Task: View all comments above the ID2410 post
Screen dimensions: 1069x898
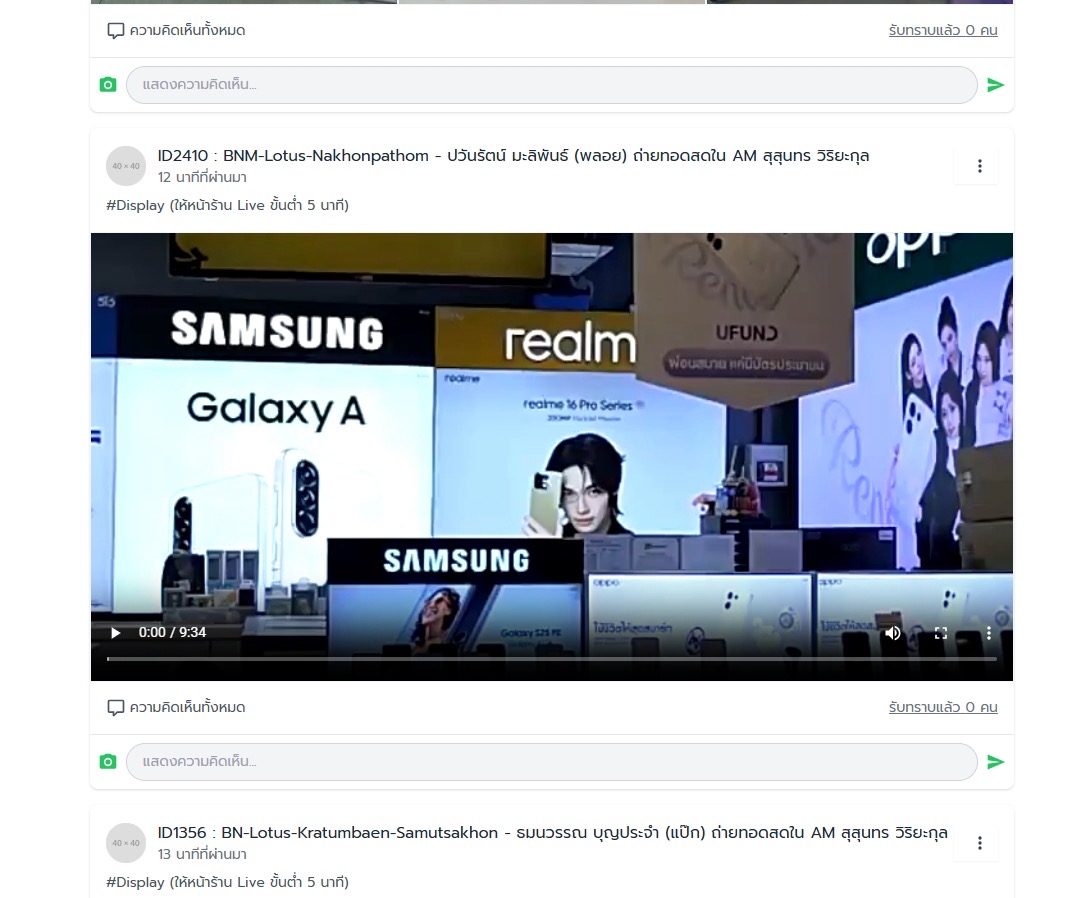Action: pyautogui.click(x=176, y=30)
